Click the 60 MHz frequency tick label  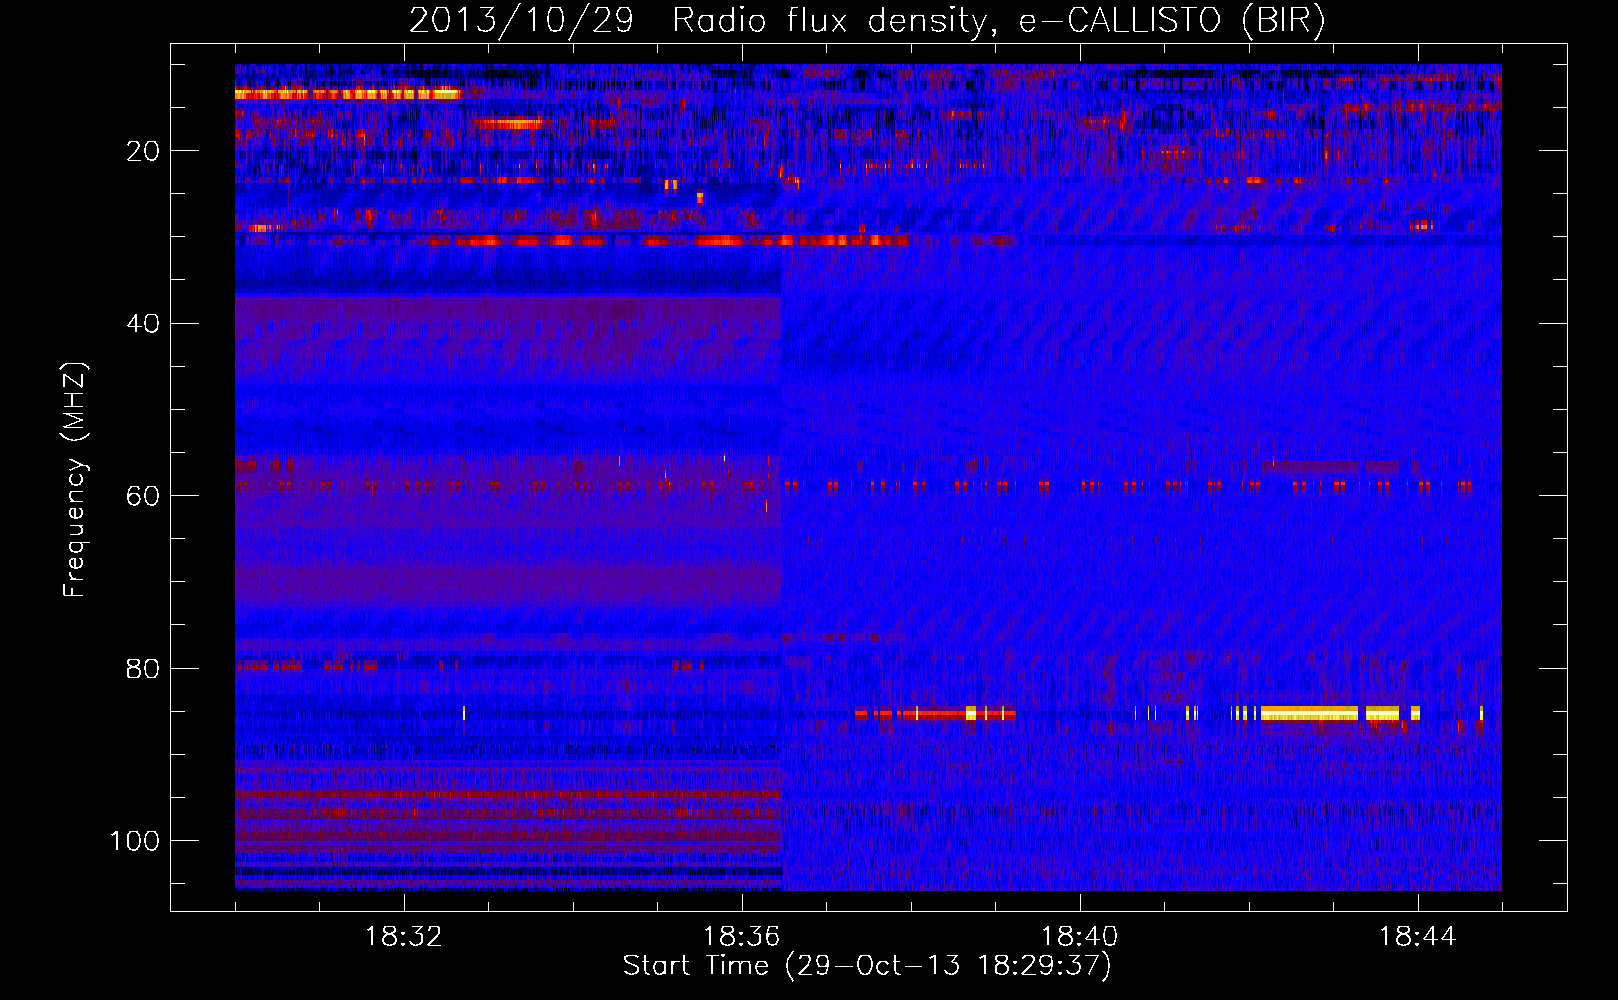143,496
